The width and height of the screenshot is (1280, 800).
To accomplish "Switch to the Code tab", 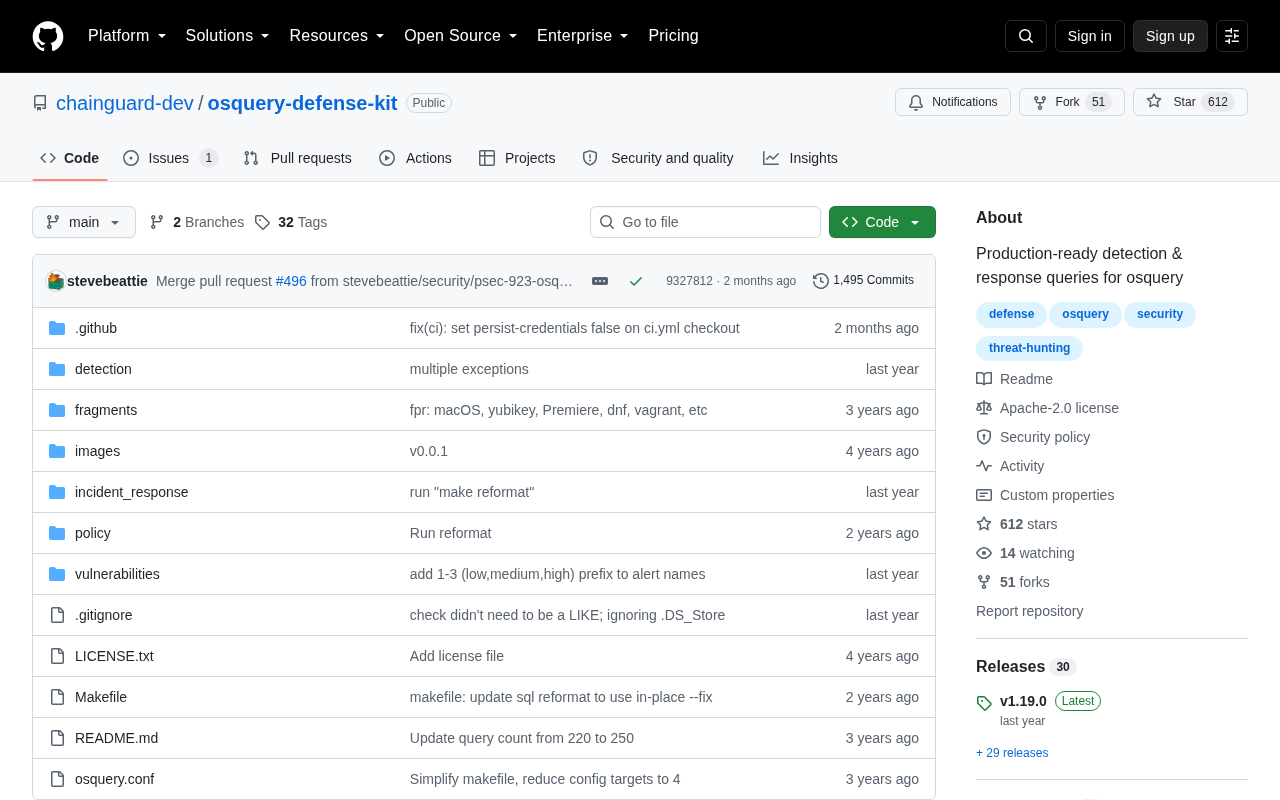I will tap(70, 158).
